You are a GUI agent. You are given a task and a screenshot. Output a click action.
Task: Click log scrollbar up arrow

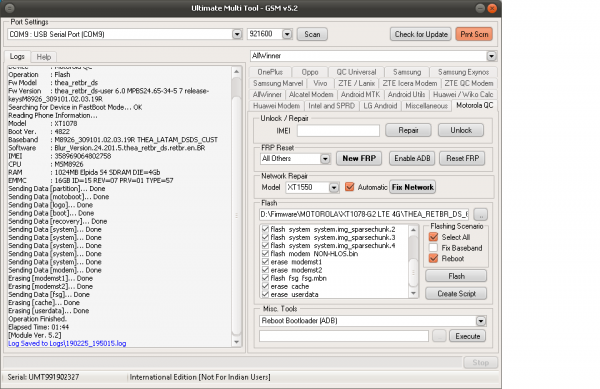click(x=236, y=72)
